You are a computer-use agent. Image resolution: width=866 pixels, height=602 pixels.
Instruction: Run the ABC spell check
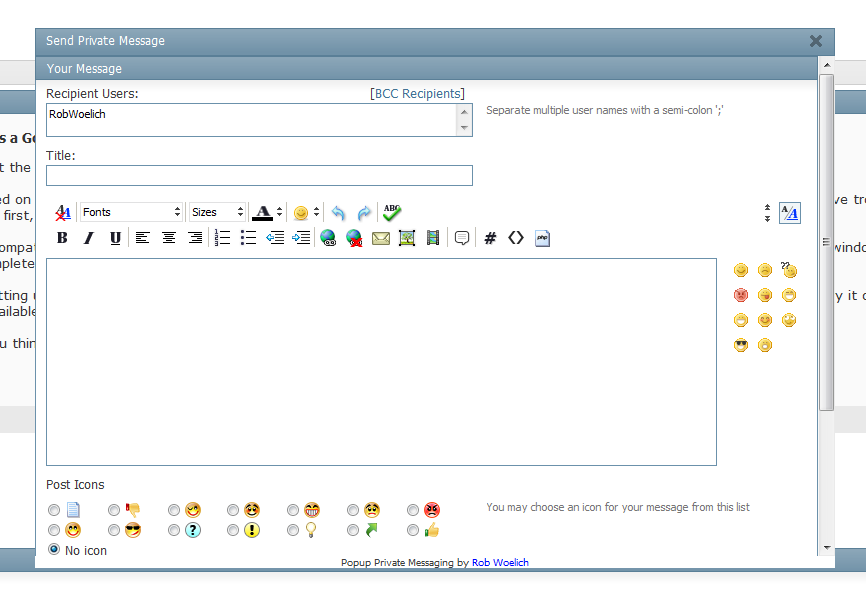391,212
